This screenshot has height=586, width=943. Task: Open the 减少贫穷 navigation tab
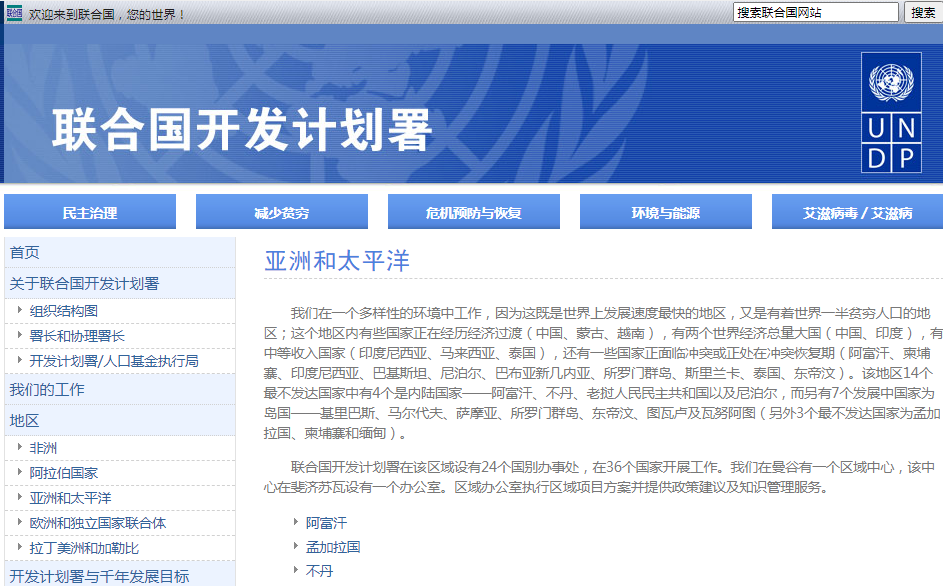(281, 212)
